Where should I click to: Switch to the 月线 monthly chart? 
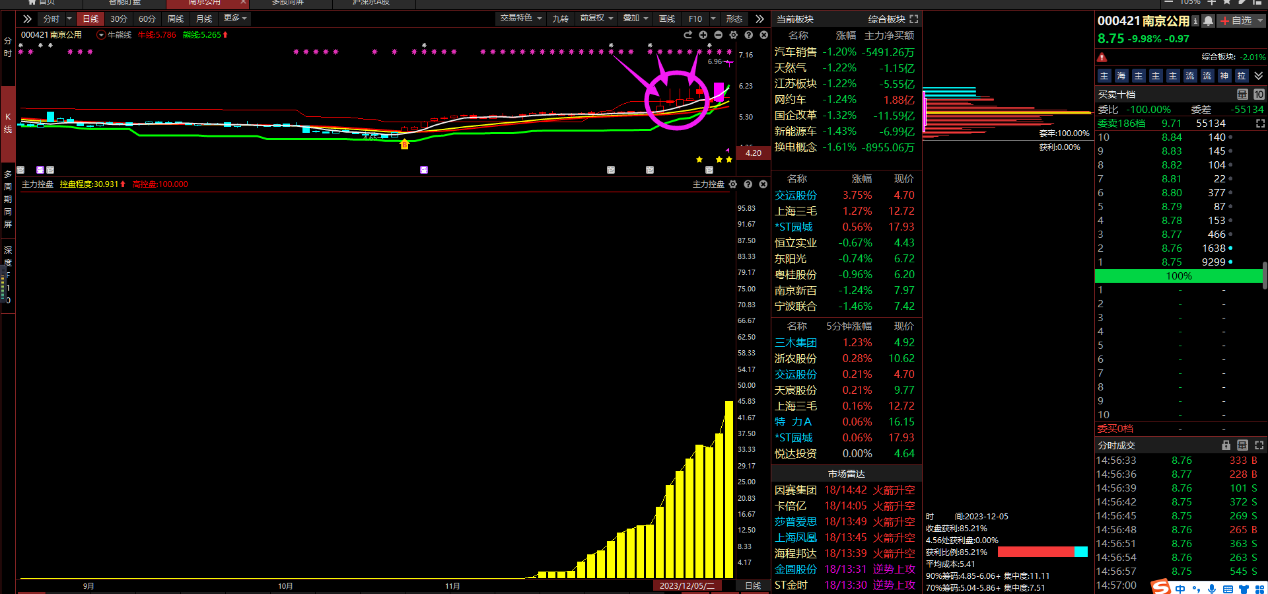204,19
